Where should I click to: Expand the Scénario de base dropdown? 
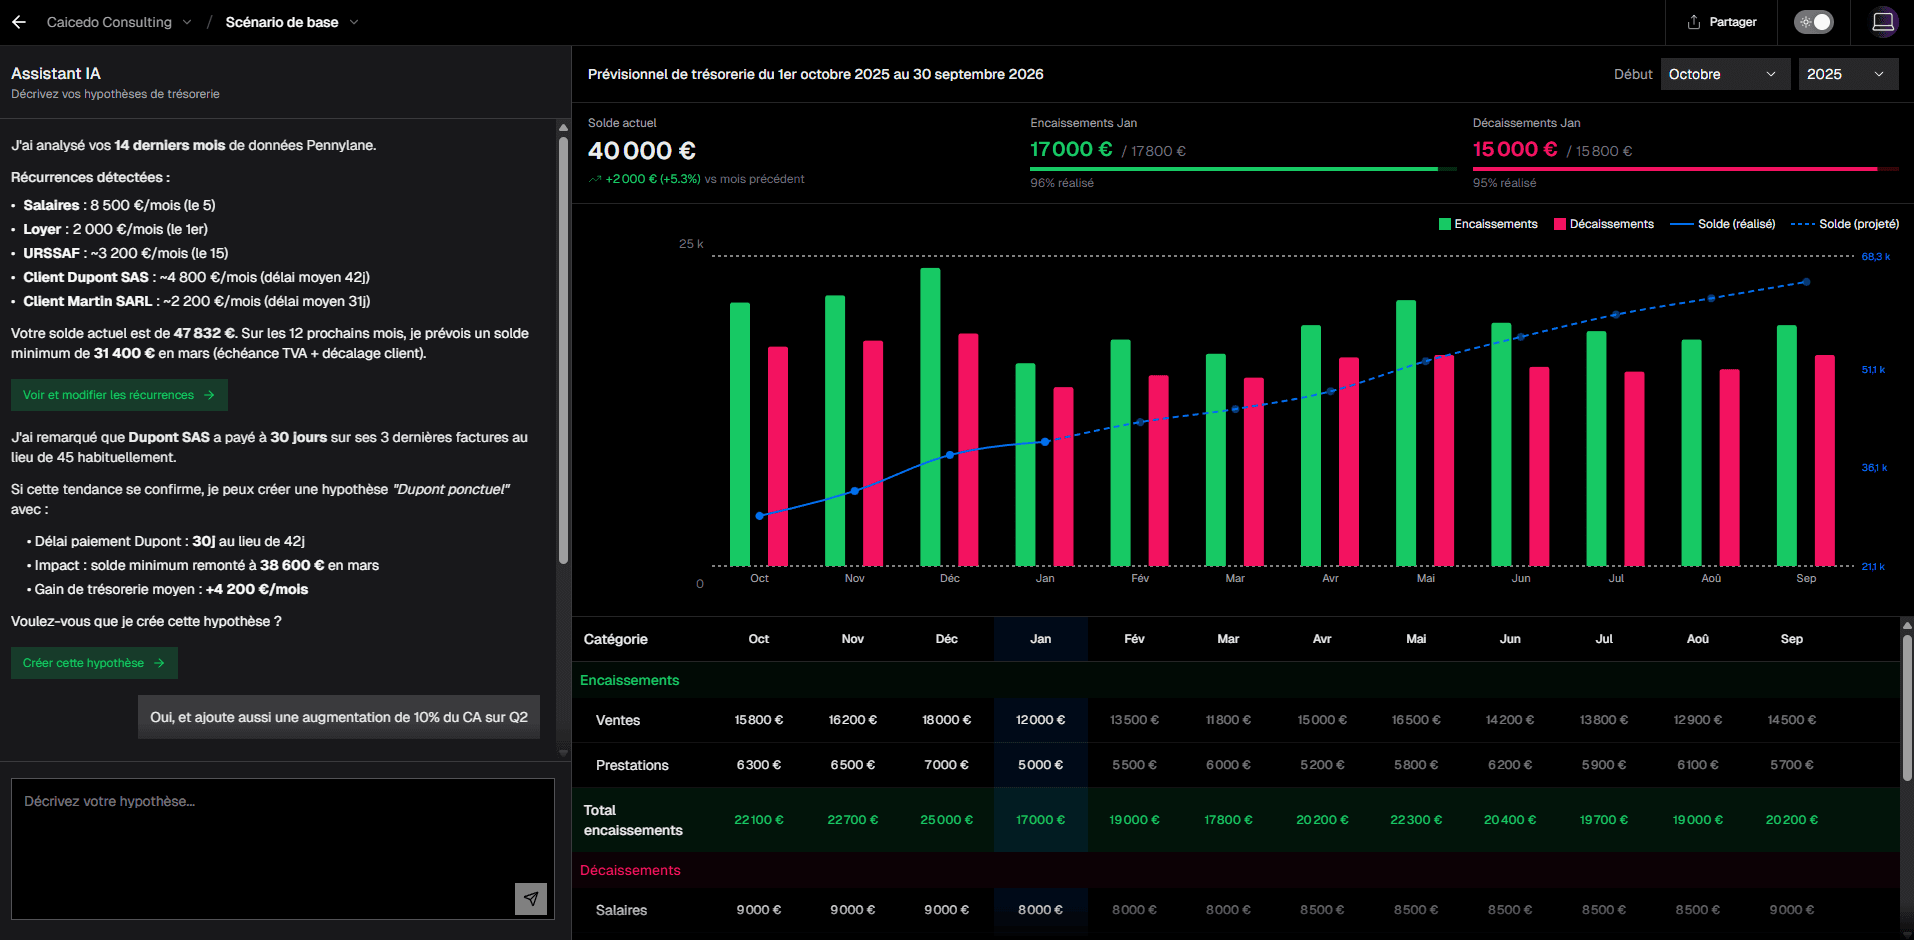pyautogui.click(x=291, y=21)
